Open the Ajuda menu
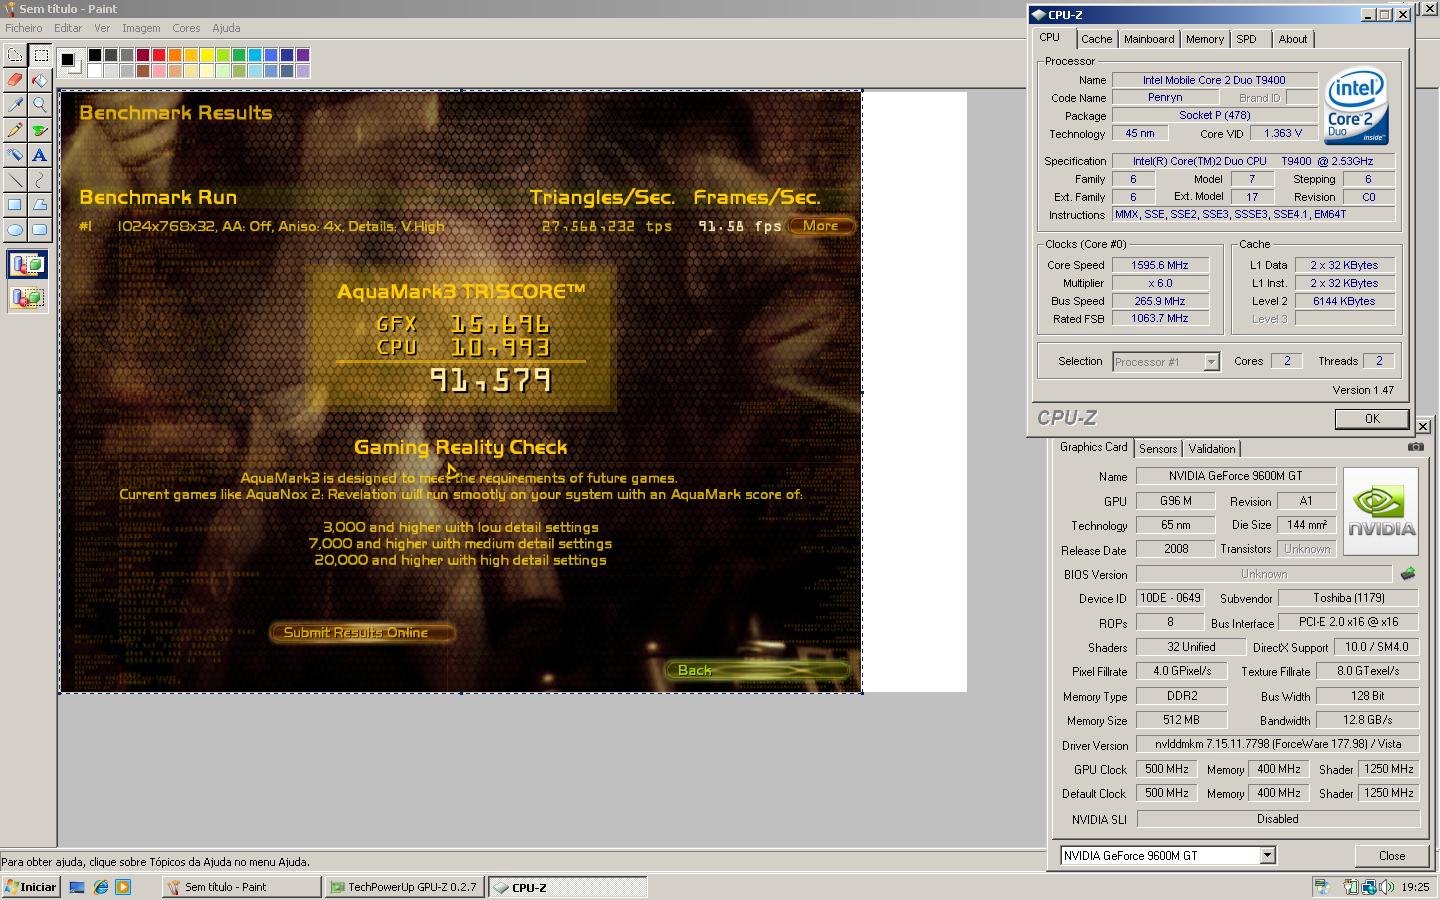The image size is (1440, 900). tap(226, 28)
